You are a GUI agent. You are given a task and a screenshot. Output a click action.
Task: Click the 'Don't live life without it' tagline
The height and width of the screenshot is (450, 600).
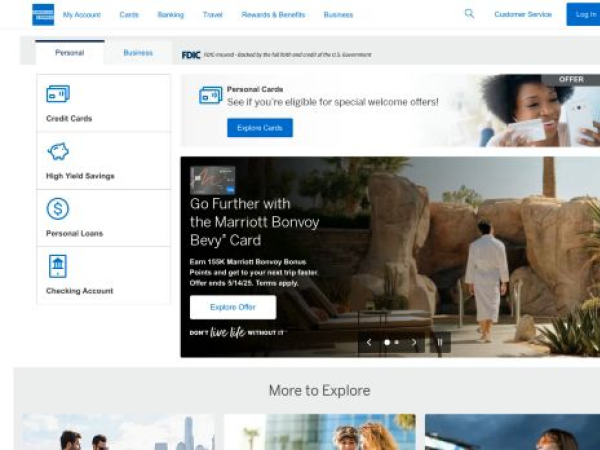[237, 333]
